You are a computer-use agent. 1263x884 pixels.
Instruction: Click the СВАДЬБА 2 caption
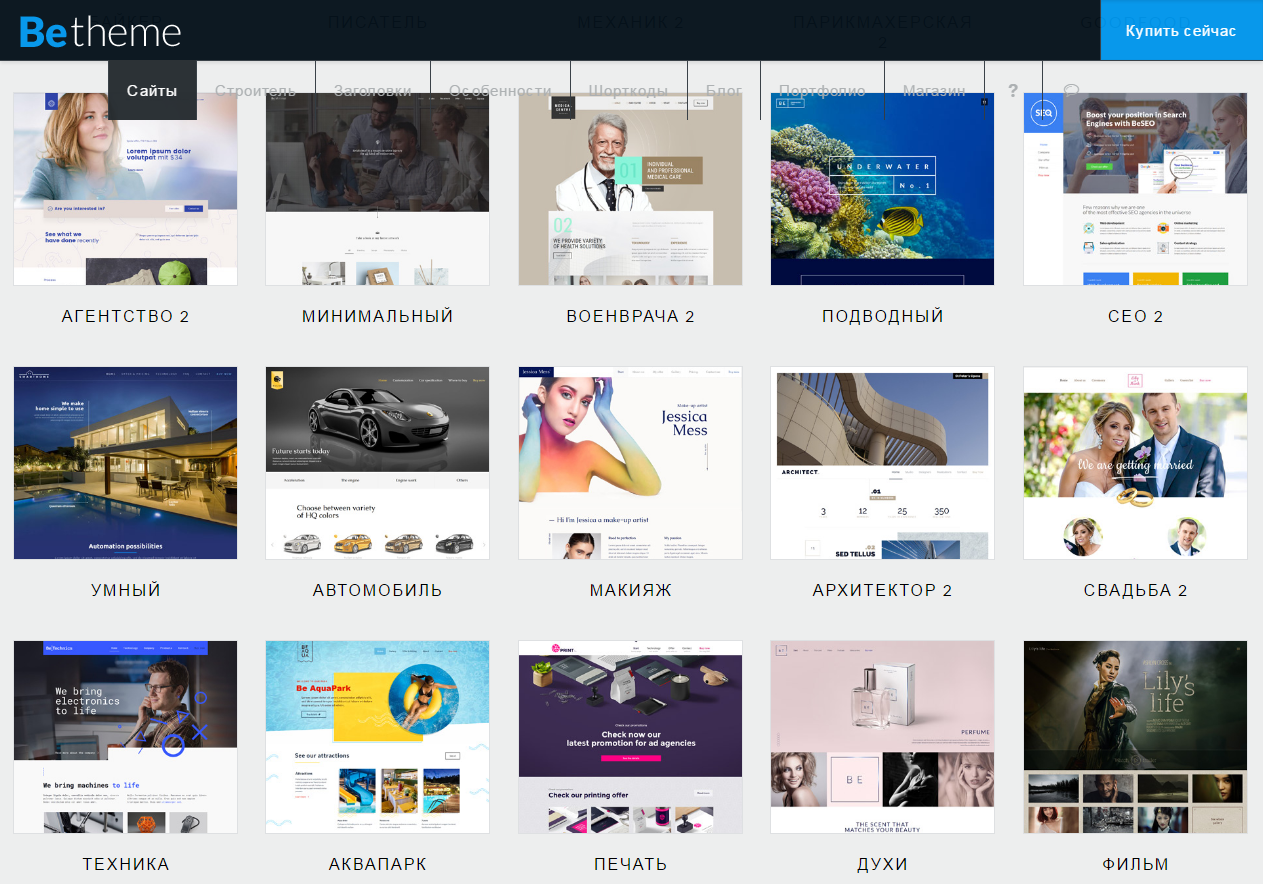coord(1135,590)
